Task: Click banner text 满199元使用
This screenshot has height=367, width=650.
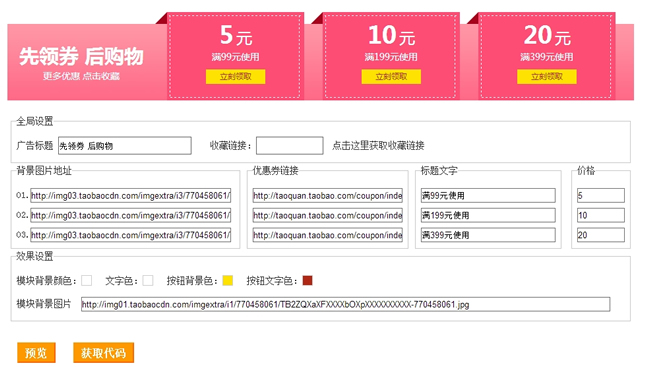Action: click(x=391, y=57)
